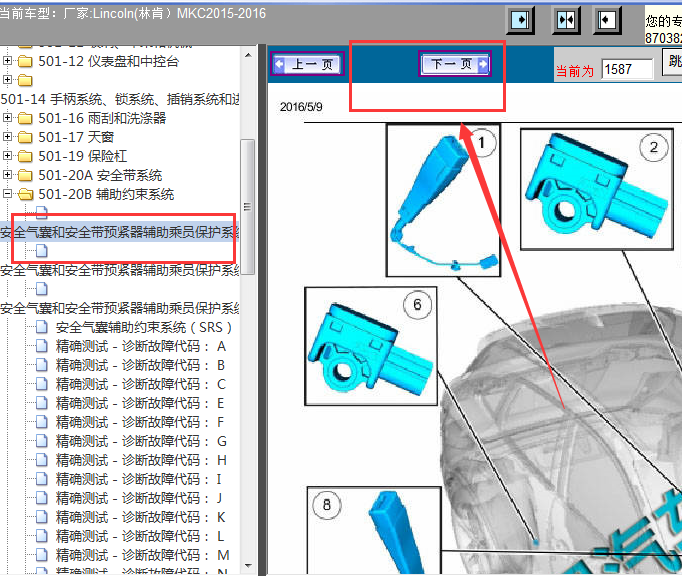Click the 501-16 folder icon
Viewport: 682px width, 576px height.
pos(25,118)
